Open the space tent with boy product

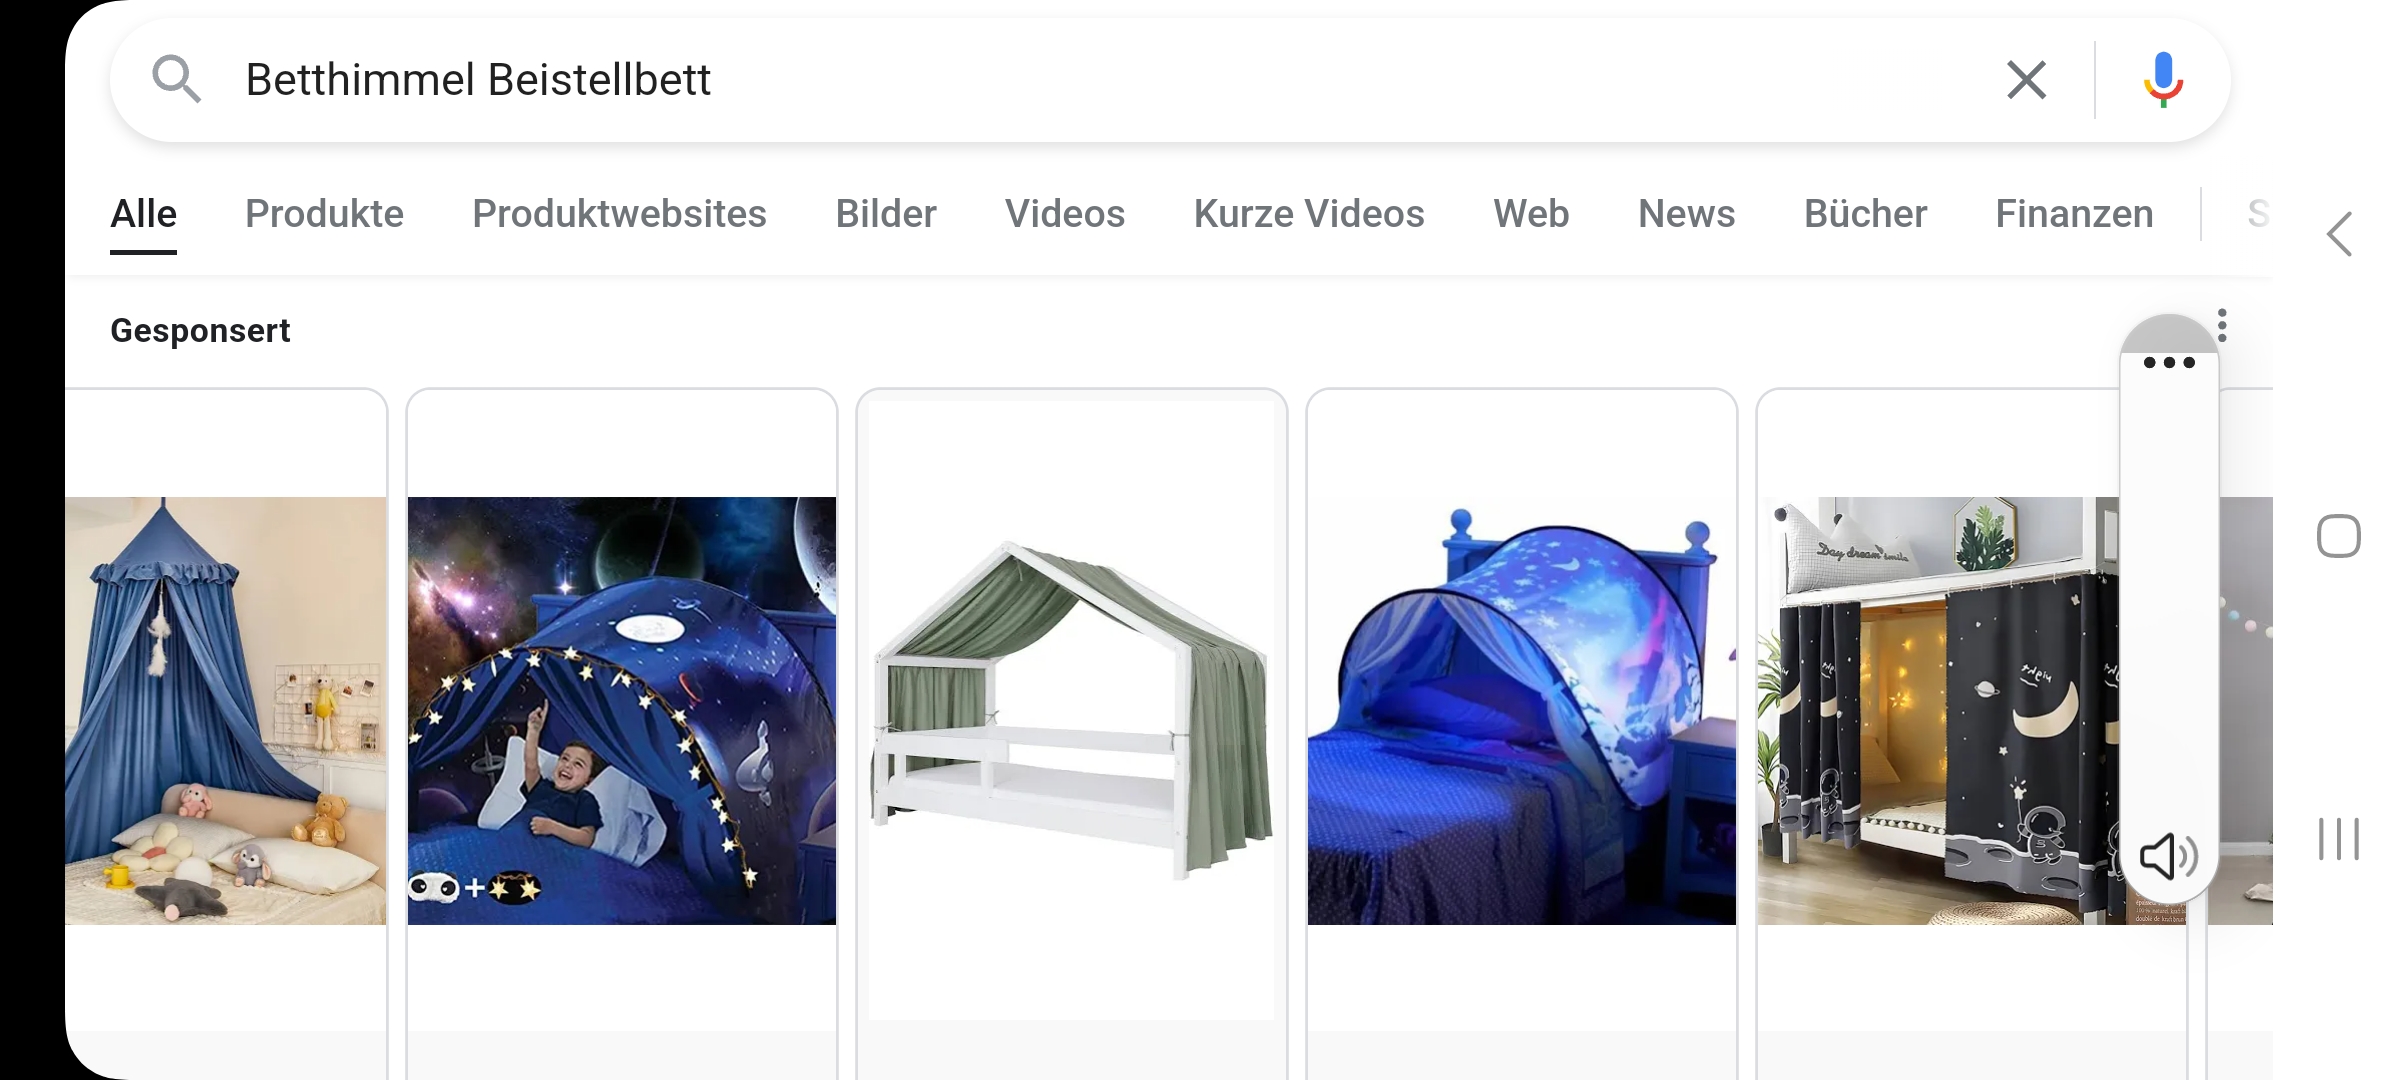click(x=622, y=711)
